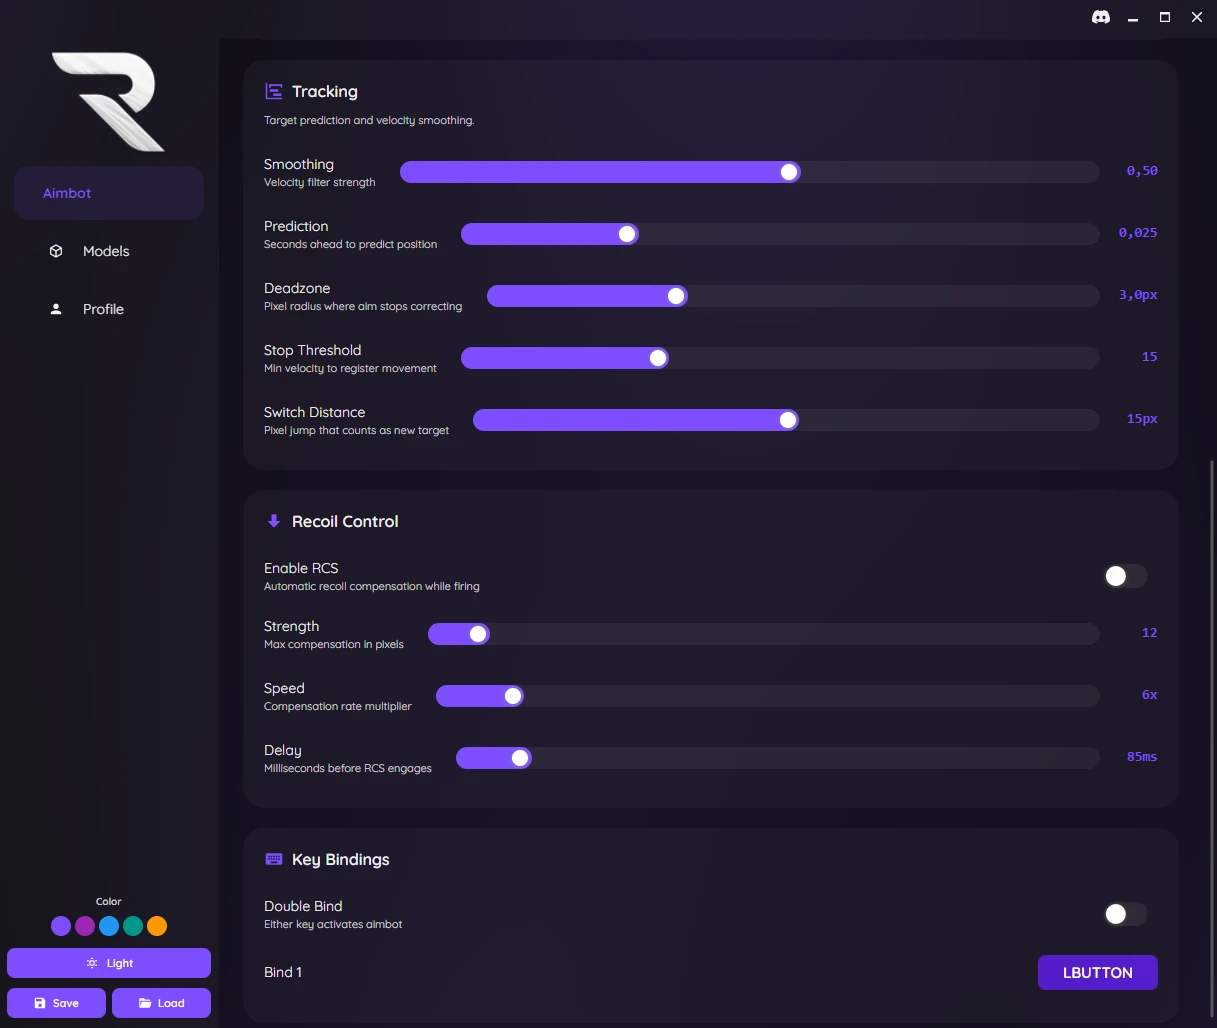Click the Key Bindings keyboard icon
The height and width of the screenshot is (1028, 1217).
pos(273,859)
